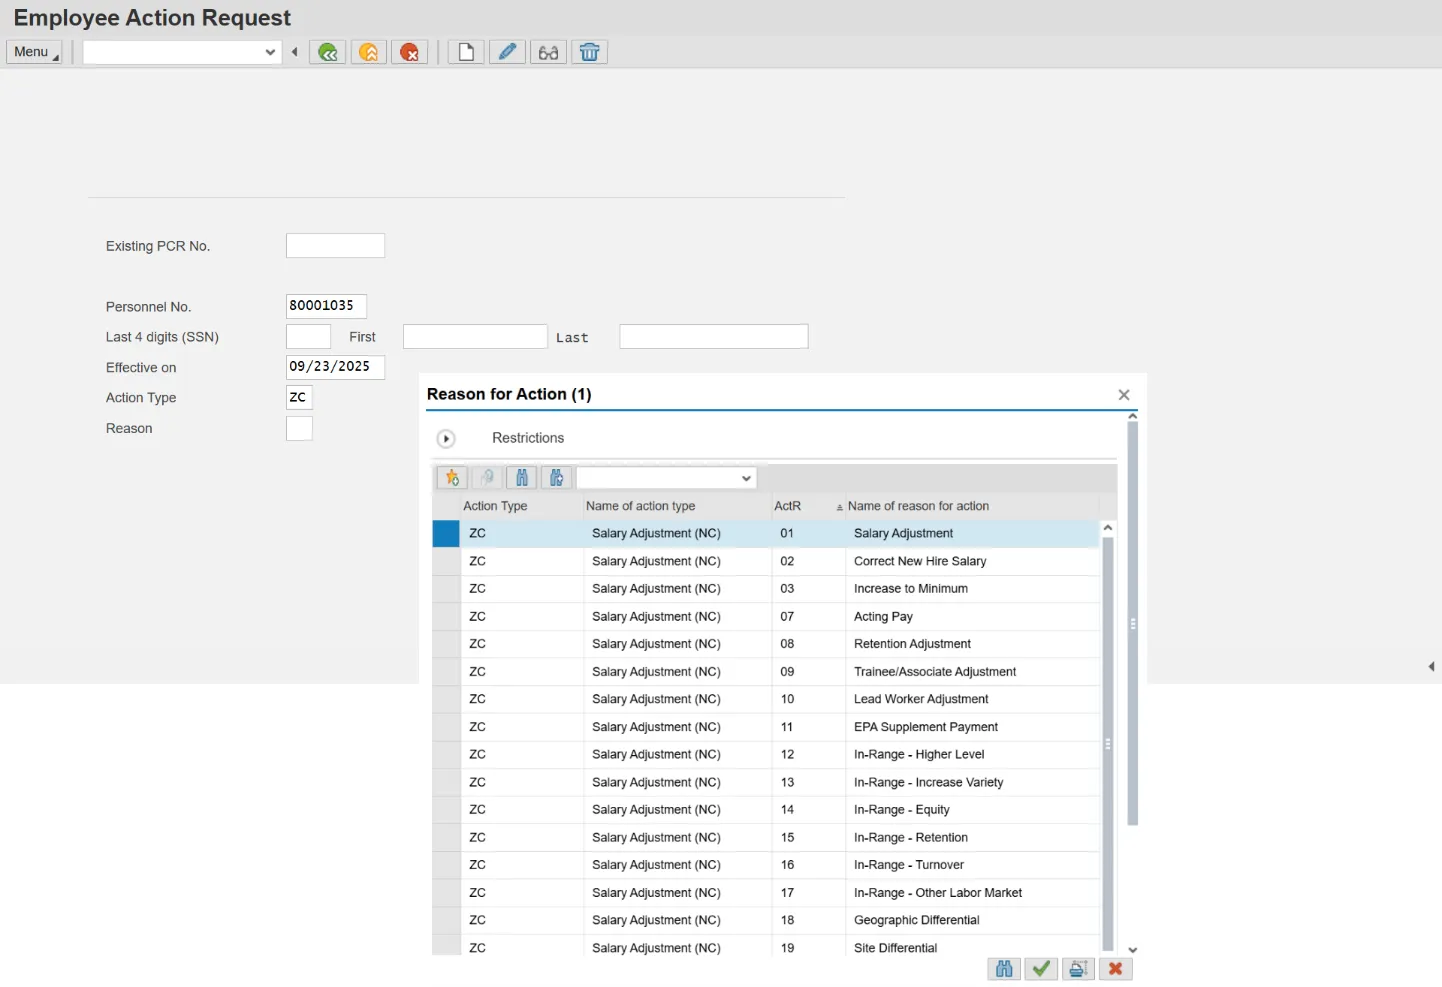Viewport: 1442px width, 987px height.
Task: Click the glasses Display icon
Action: click(548, 52)
